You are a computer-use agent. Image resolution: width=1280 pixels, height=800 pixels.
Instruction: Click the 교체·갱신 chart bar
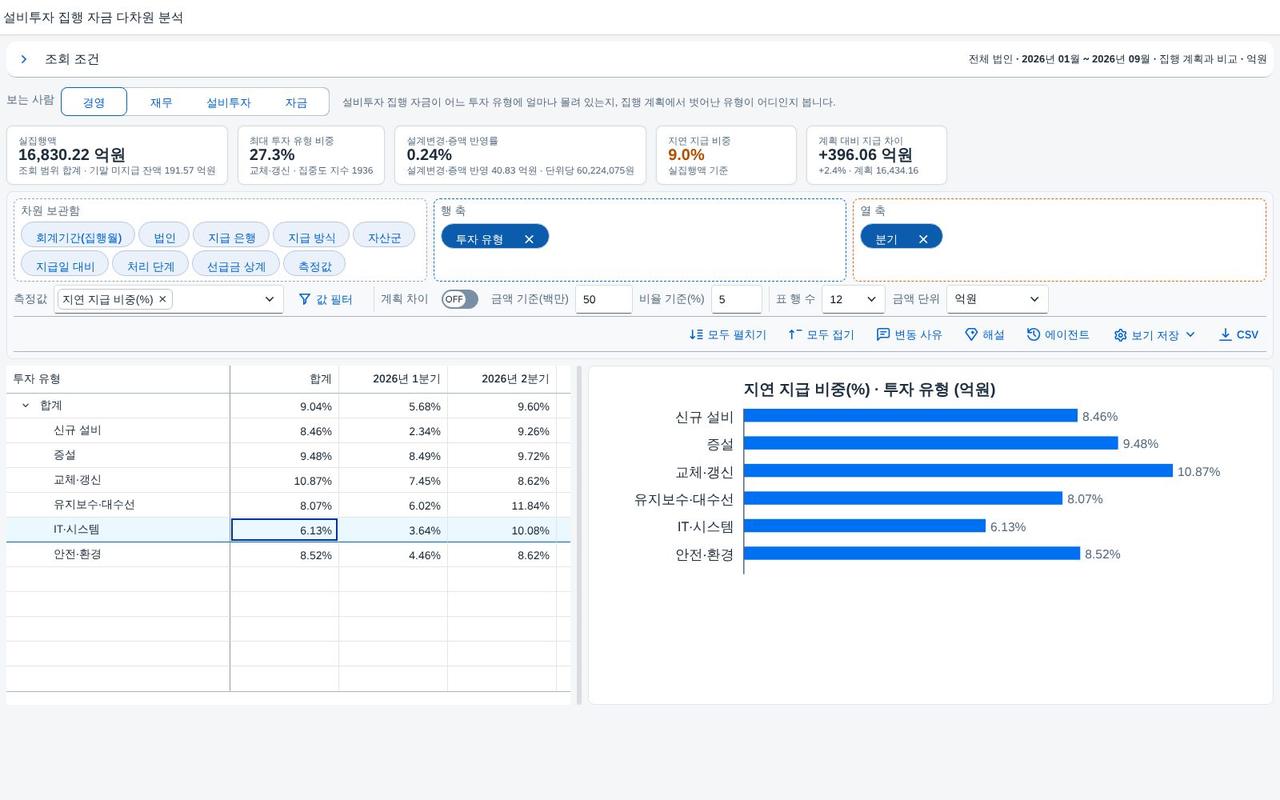958,471
